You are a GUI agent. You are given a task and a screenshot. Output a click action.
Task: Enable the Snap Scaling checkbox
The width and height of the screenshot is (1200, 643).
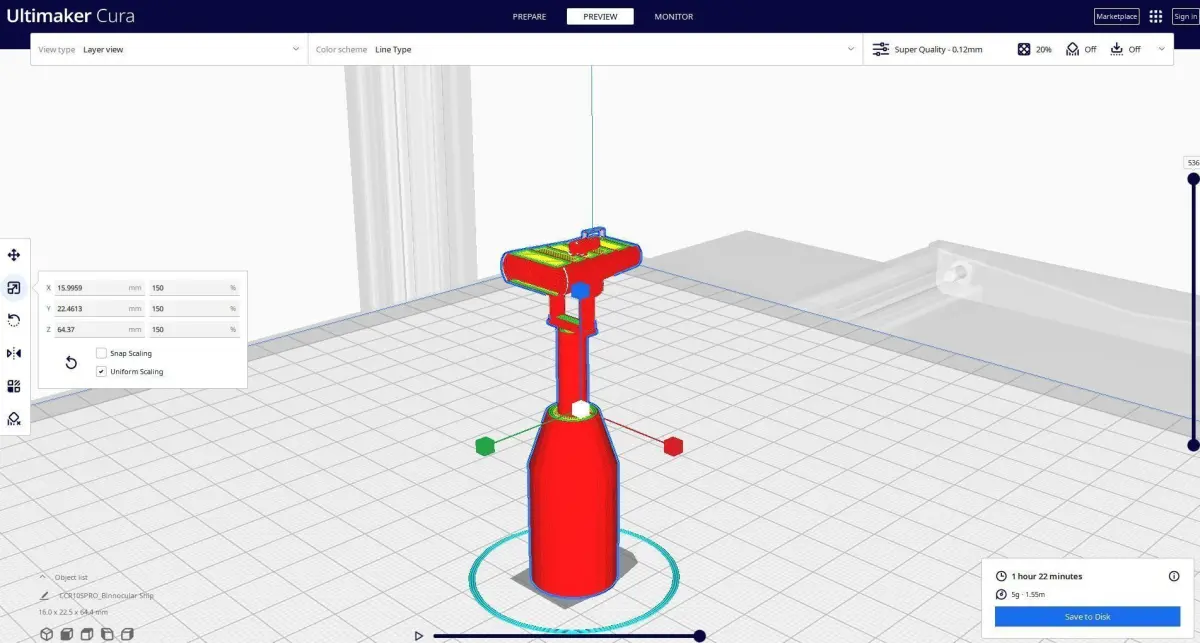pyautogui.click(x=101, y=353)
